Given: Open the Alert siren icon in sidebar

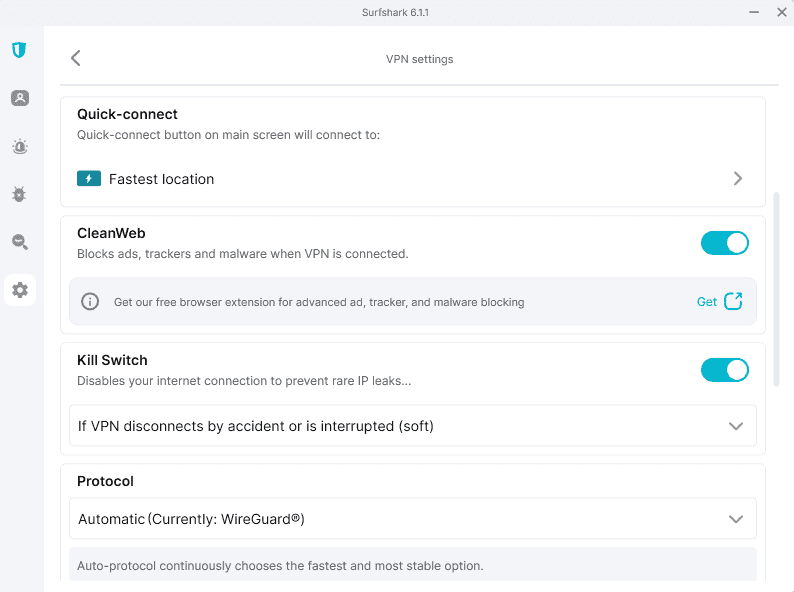Looking at the screenshot, I should pos(20,146).
